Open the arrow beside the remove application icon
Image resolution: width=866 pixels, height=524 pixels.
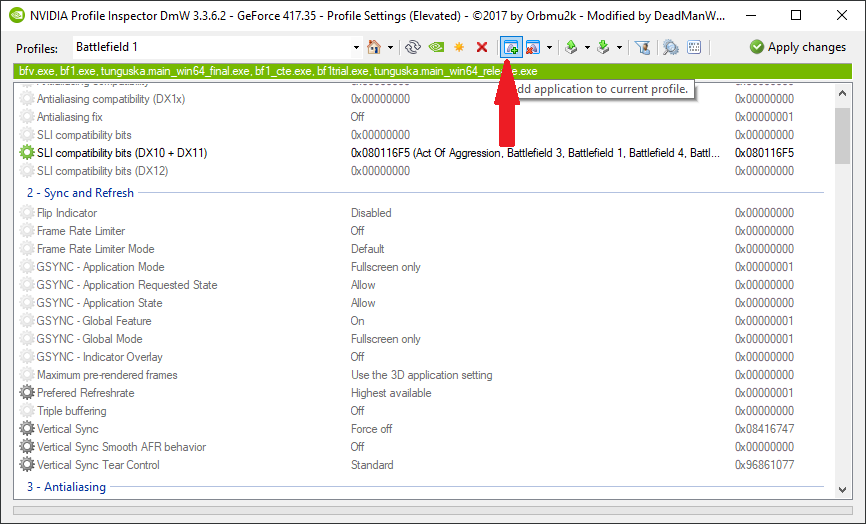click(x=549, y=47)
